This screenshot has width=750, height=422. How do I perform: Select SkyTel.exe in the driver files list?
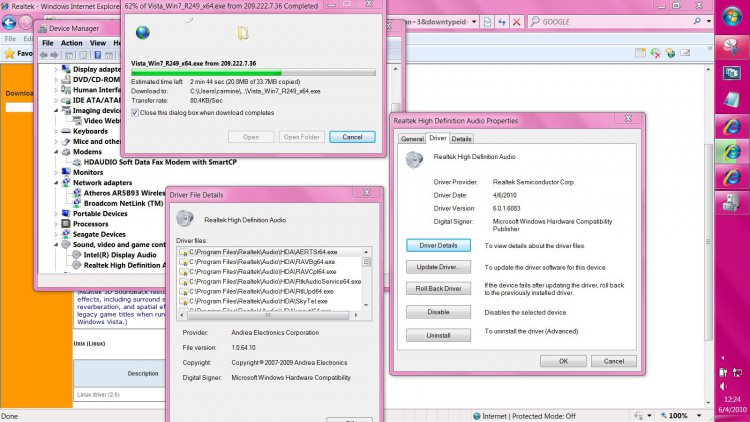[258, 301]
